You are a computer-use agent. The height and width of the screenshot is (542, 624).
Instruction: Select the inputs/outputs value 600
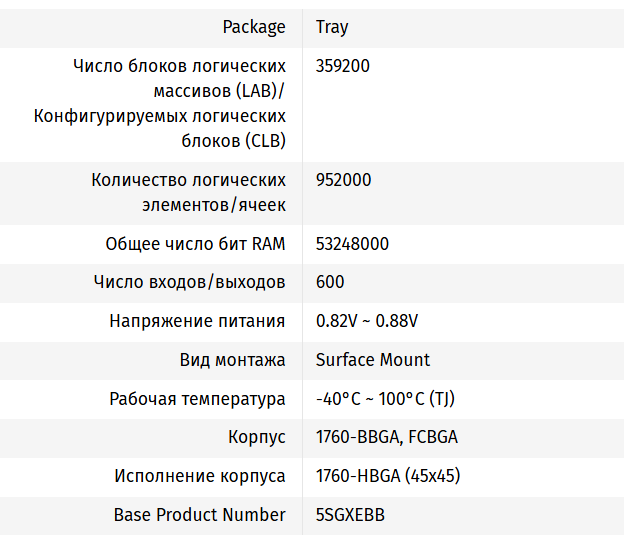coord(330,283)
